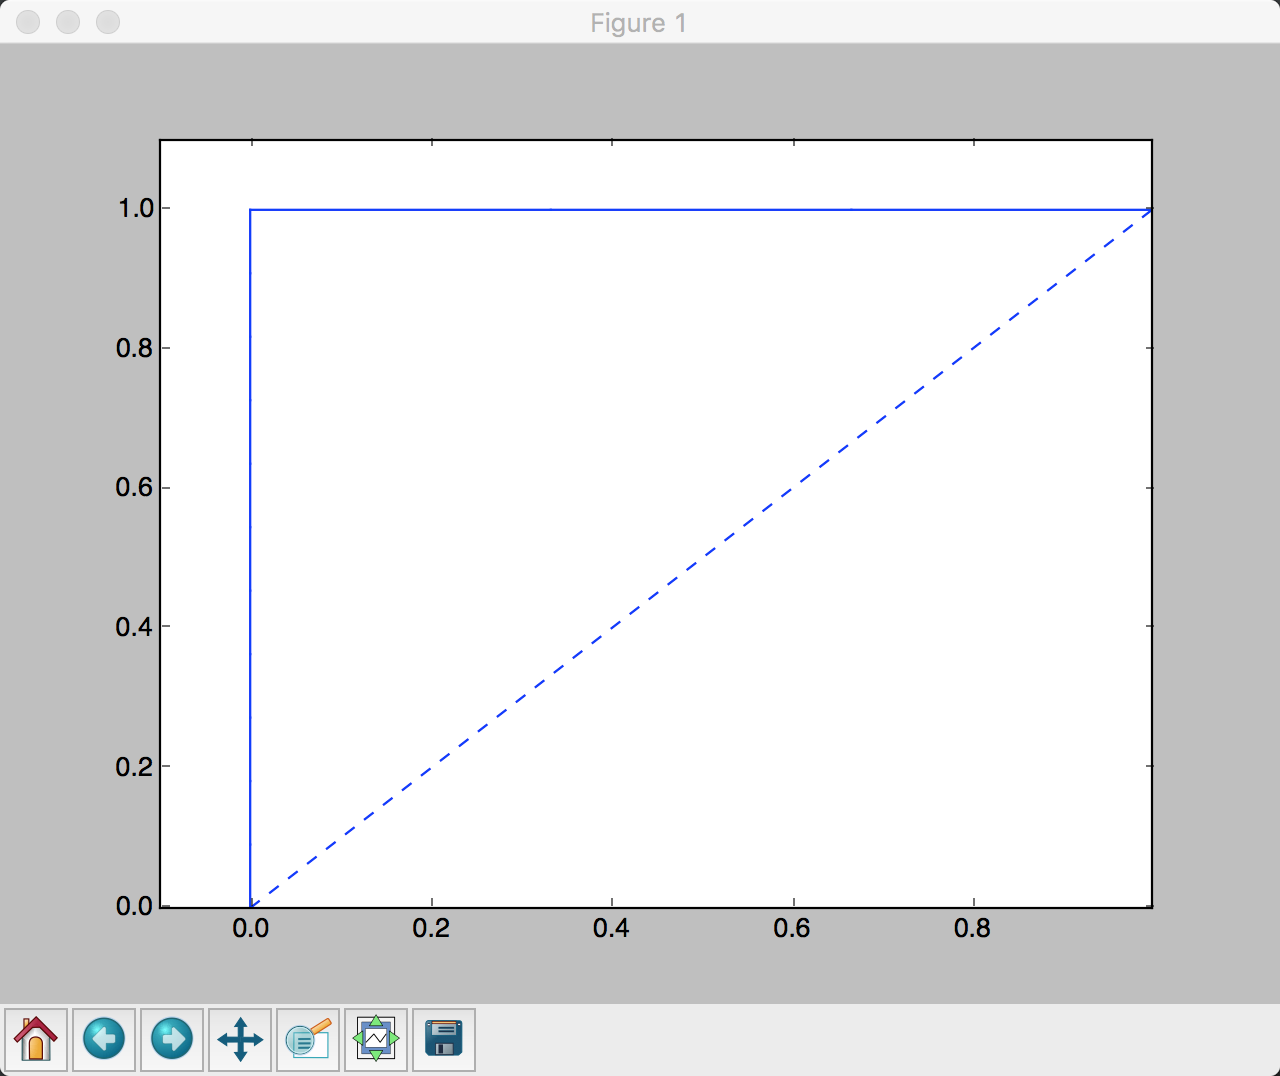Click the dashed diagonal line in the plot
Screen dimensions: 1280x1076
pyautogui.click(x=700, y=558)
